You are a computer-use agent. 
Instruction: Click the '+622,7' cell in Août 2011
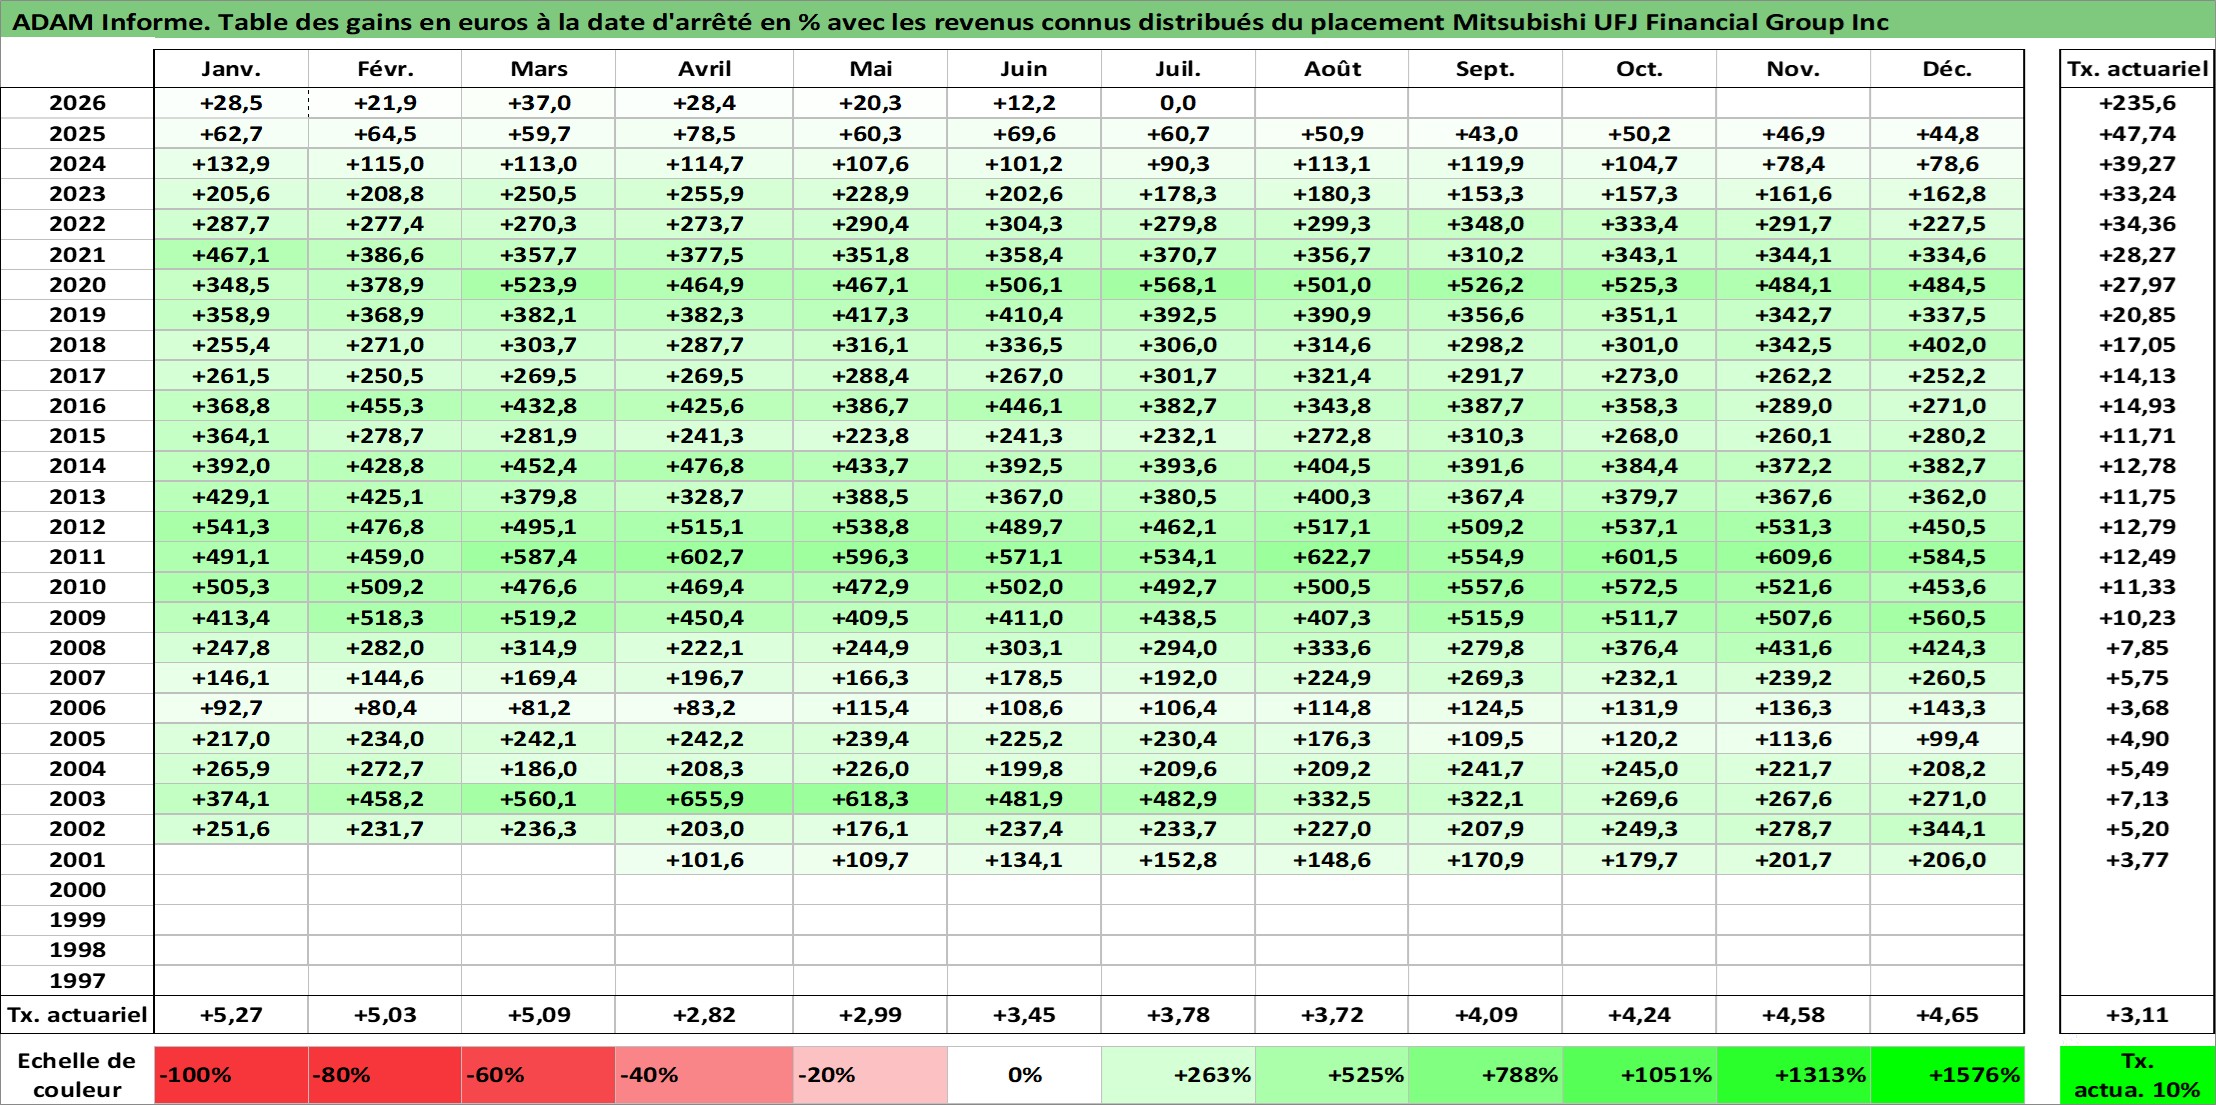point(1332,557)
